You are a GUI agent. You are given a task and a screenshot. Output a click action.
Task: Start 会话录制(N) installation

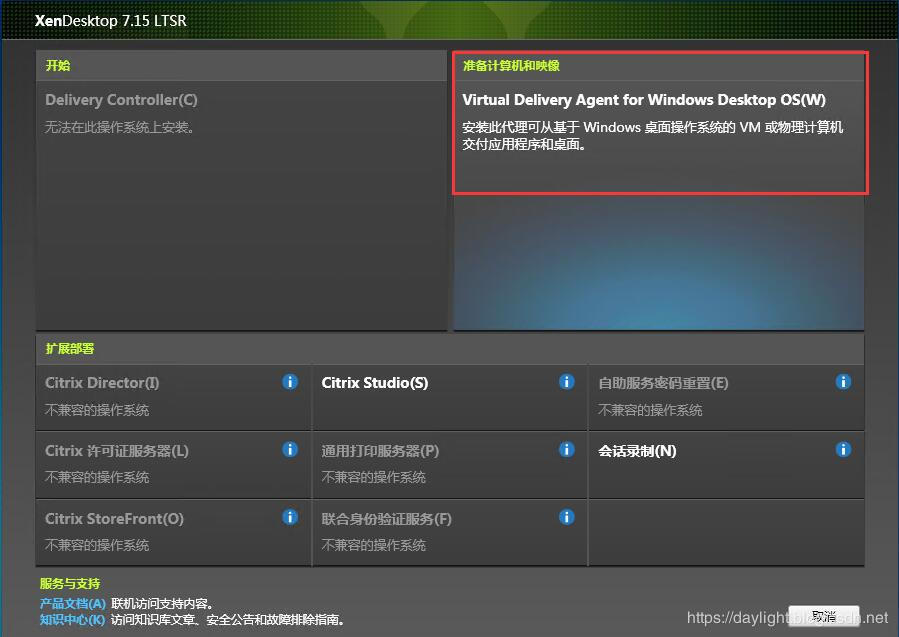(x=637, y=451)
